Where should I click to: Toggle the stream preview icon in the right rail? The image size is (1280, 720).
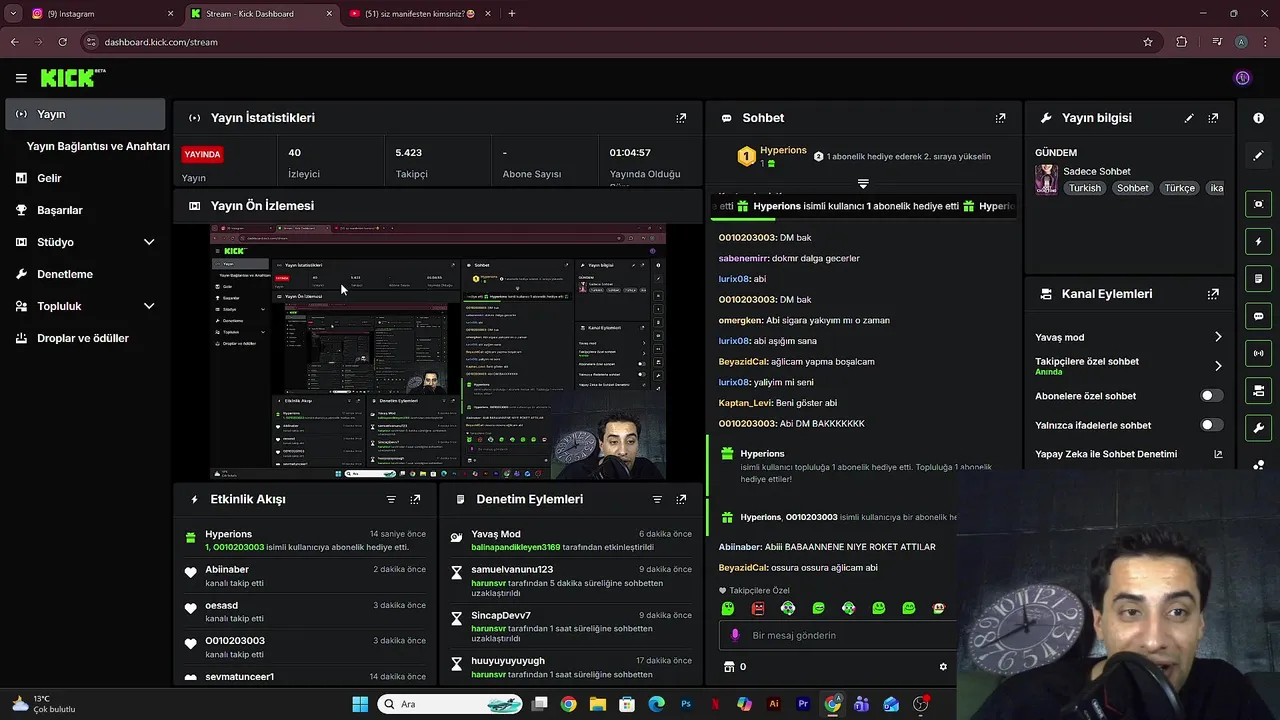coord(1258,204)
